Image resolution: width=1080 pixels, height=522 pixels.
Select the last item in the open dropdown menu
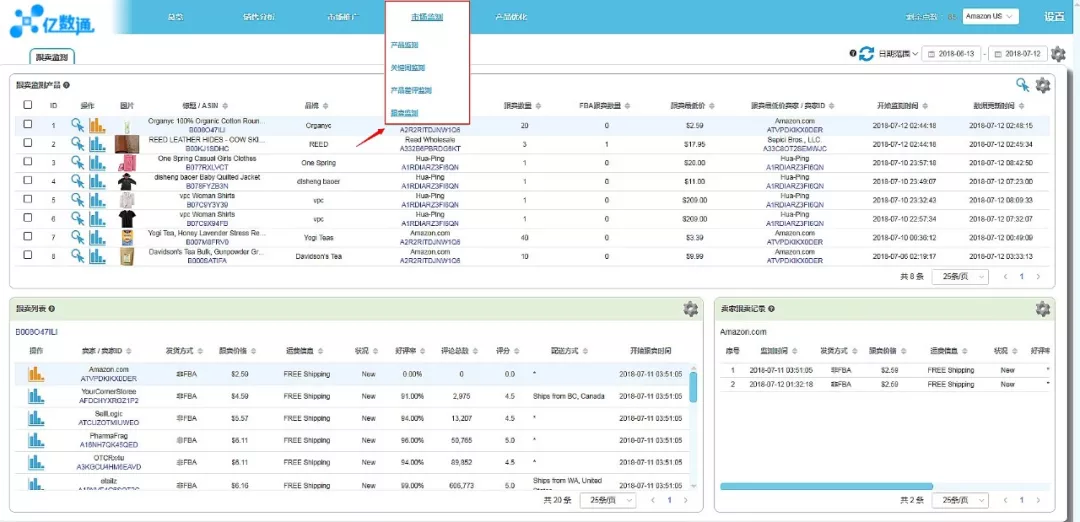404,112
